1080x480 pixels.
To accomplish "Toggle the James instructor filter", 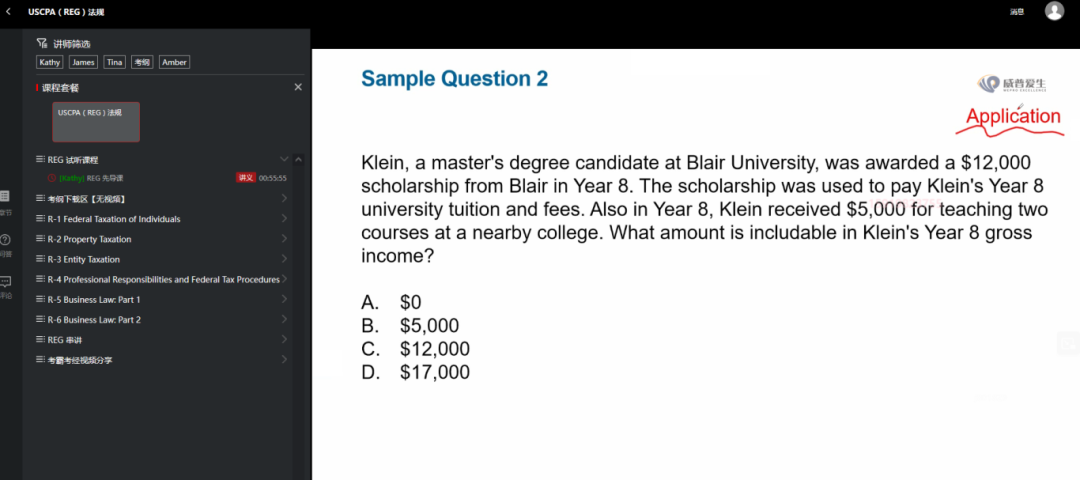I will click(83, 62).
